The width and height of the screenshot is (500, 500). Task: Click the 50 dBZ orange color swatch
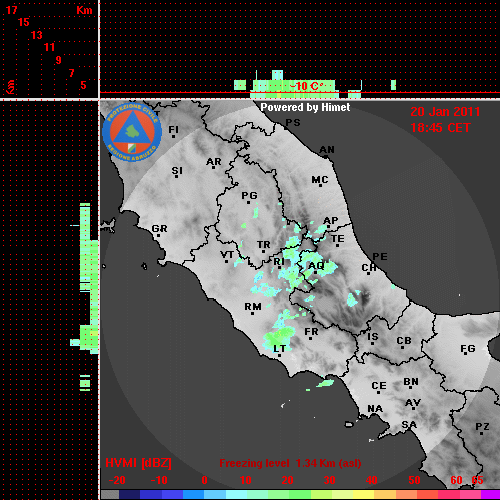pyautogui.click(x=407, y=495)
